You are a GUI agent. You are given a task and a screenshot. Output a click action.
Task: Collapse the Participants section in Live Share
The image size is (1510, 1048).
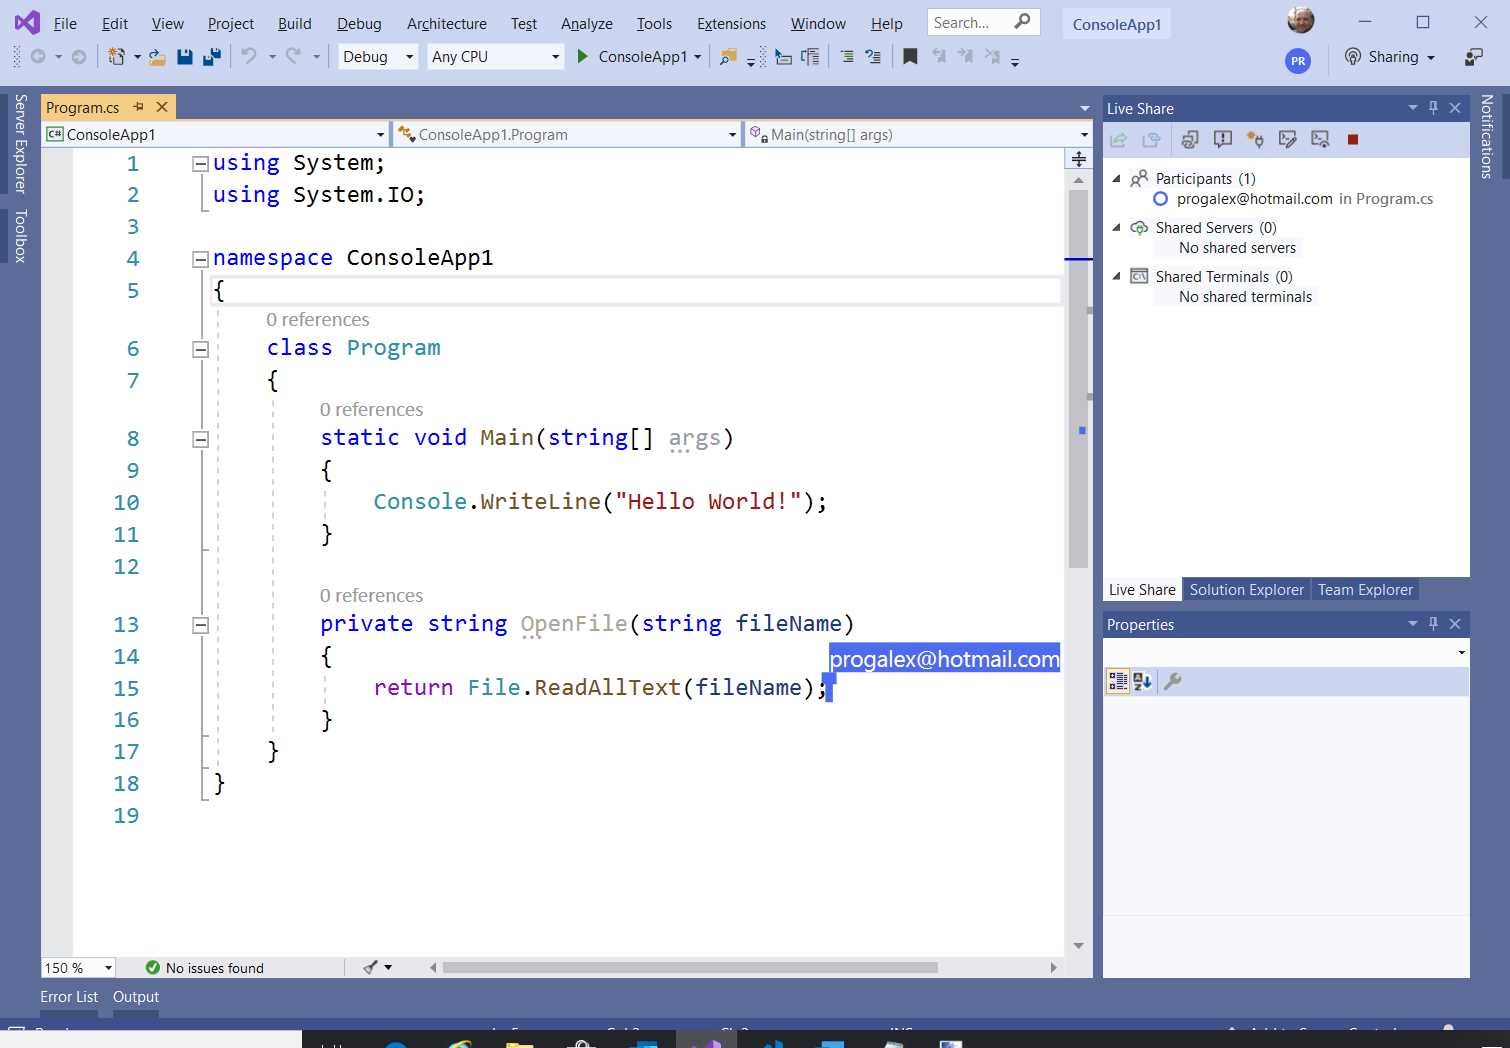(x=1118, y=178)
